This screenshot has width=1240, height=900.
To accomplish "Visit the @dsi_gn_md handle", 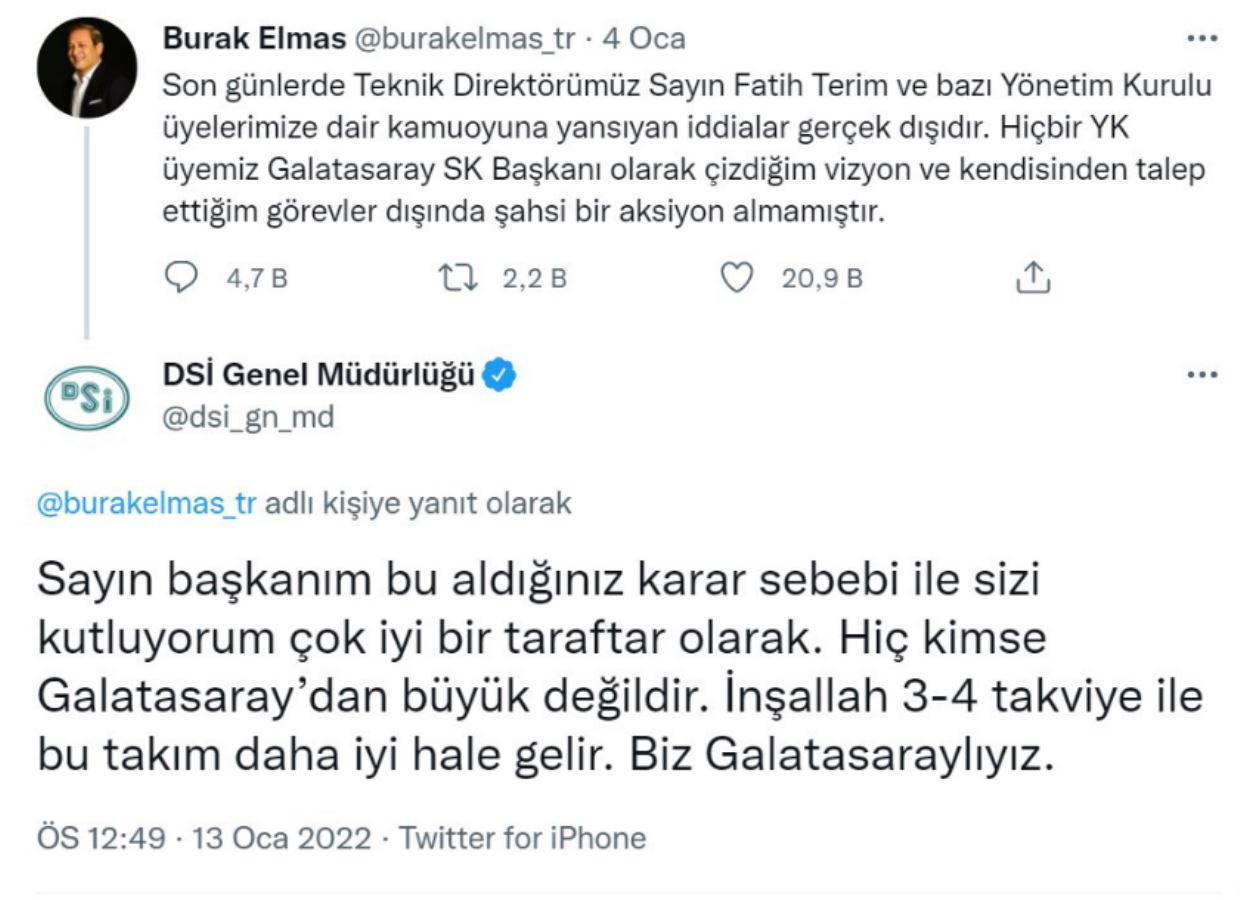I will click(x=248, y=417).
